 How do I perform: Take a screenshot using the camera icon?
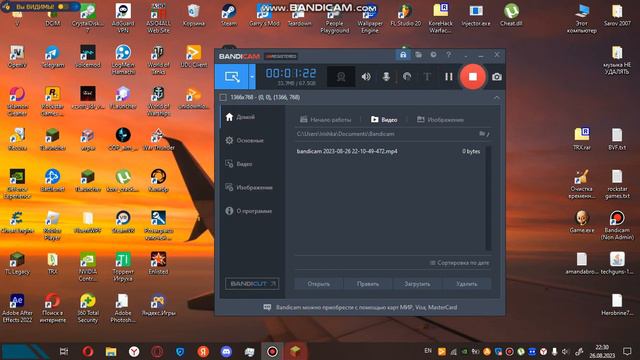click(x=496, y=76)
